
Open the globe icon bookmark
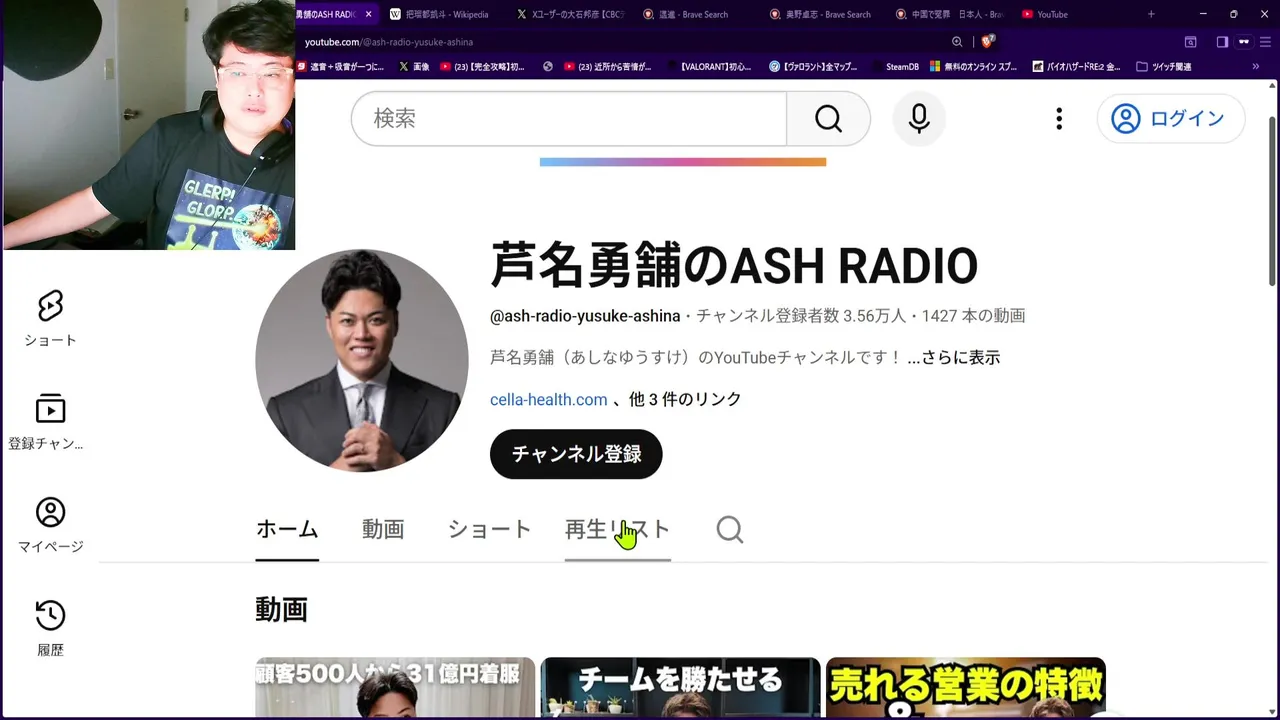point(548,67)
